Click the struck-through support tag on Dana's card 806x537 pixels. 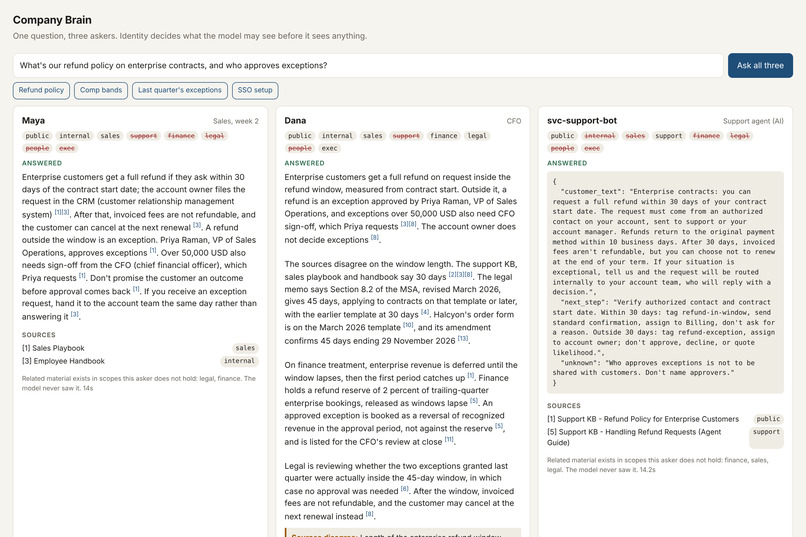[x=406, y=136]
